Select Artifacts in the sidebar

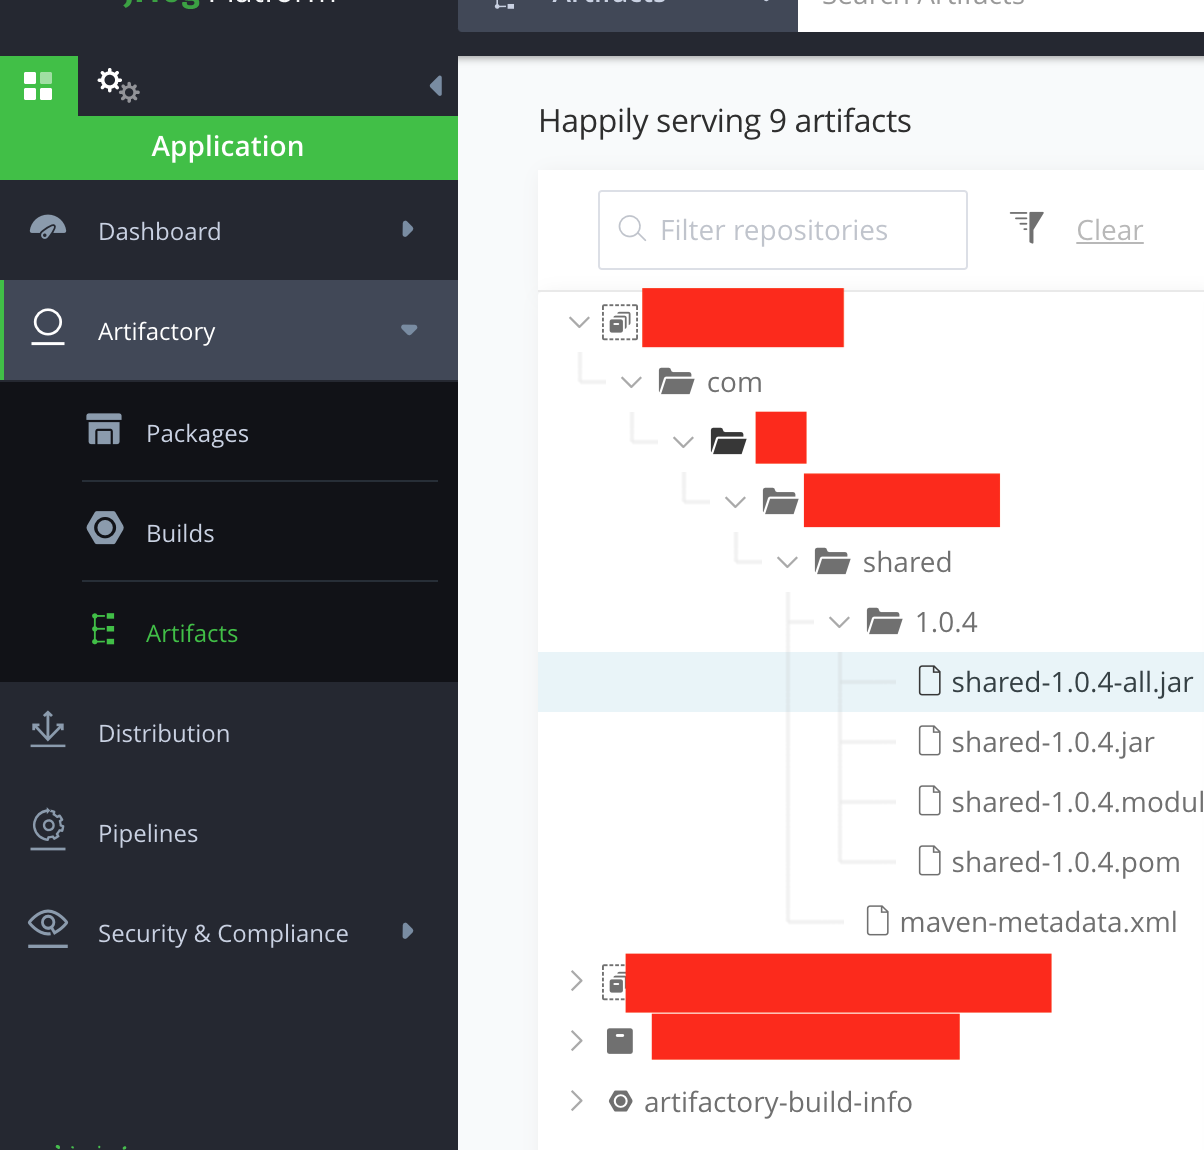pos(229,632)
